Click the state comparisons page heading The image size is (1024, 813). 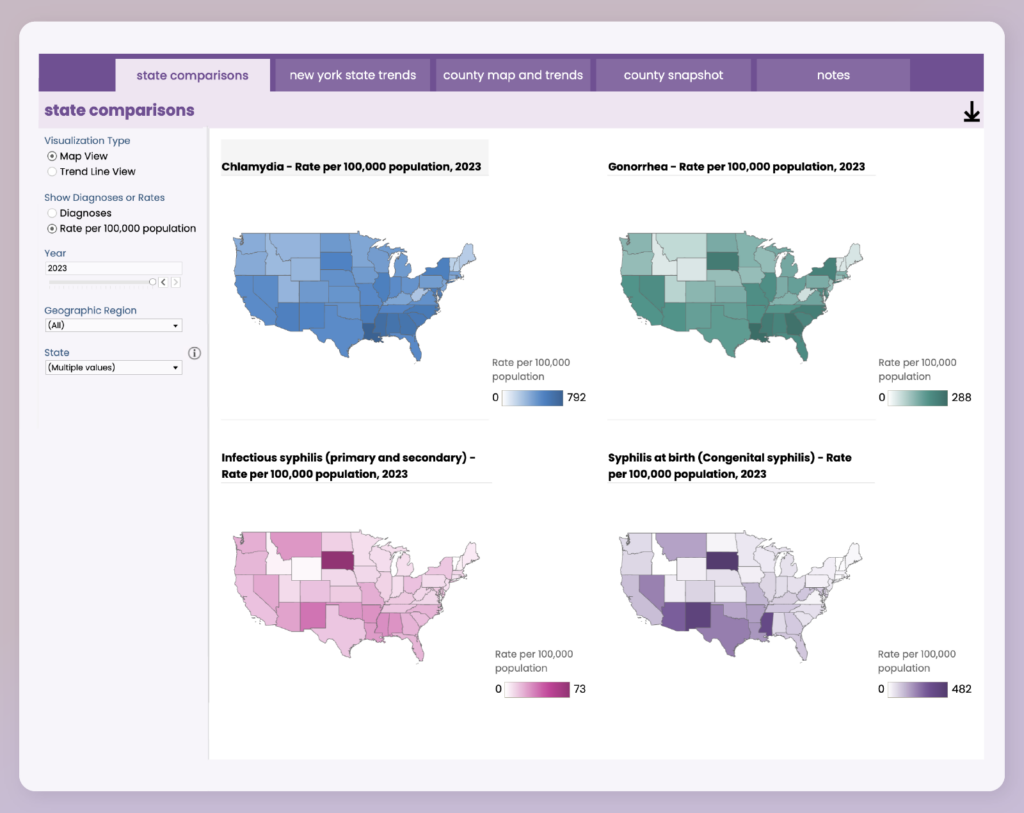119,110
